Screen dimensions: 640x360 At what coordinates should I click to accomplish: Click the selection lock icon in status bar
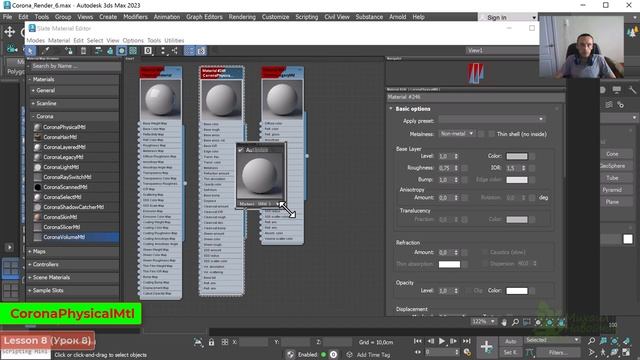[x=211, y=342]
